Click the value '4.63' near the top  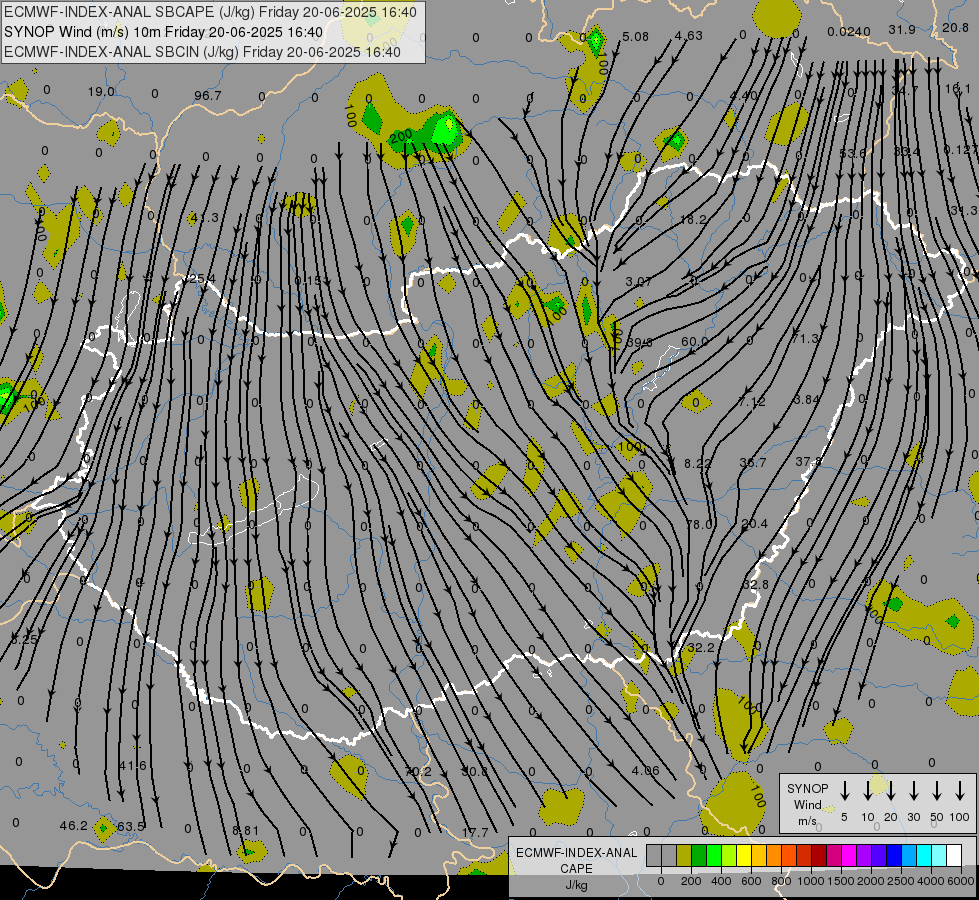(x=689, y=36)
